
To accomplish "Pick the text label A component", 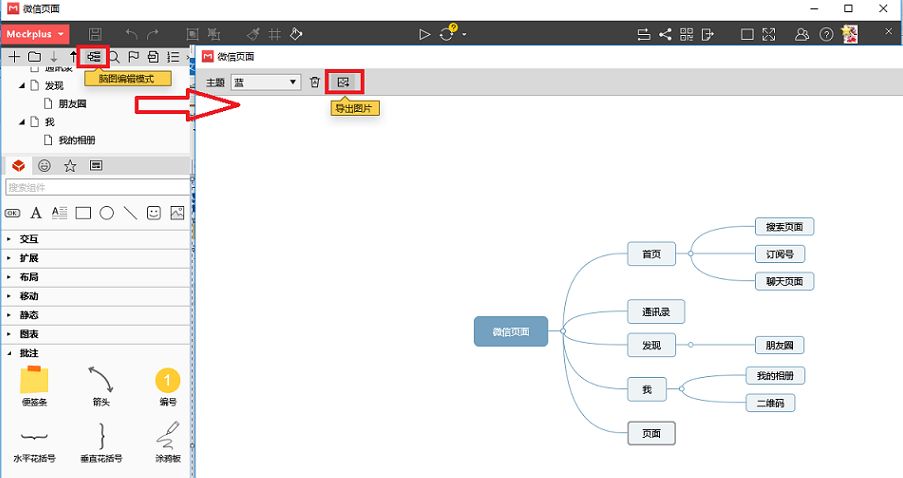I will click(36, 213).
